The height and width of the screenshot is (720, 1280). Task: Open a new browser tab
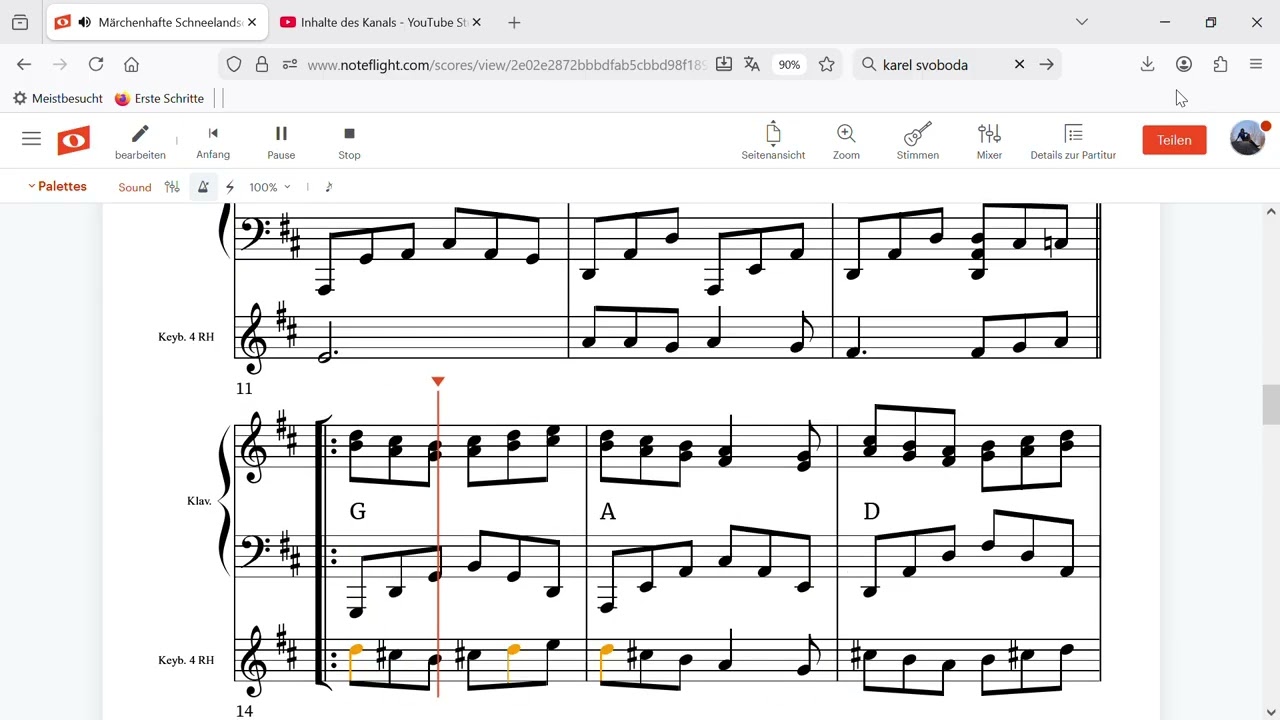514,22
